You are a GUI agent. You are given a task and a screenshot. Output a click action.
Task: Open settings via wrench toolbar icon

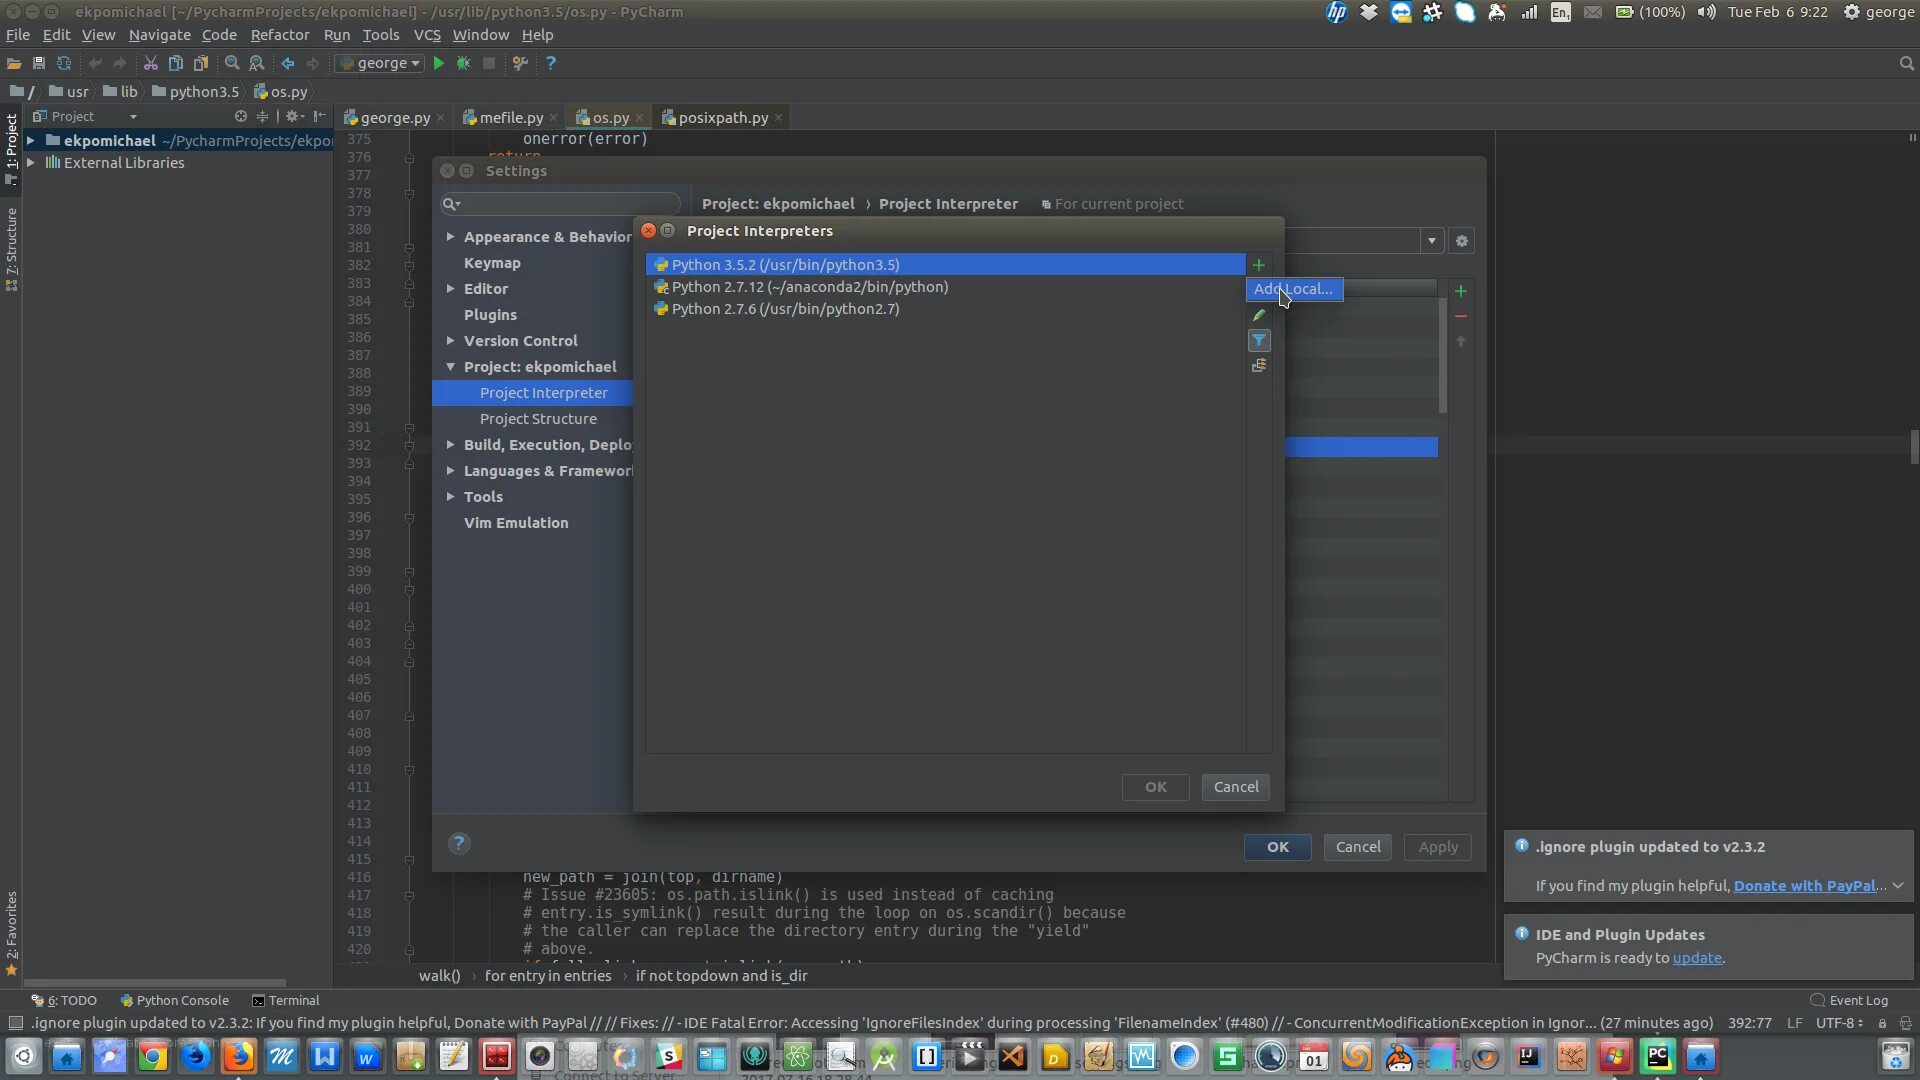pyautogui.click(x=520, y=63)
